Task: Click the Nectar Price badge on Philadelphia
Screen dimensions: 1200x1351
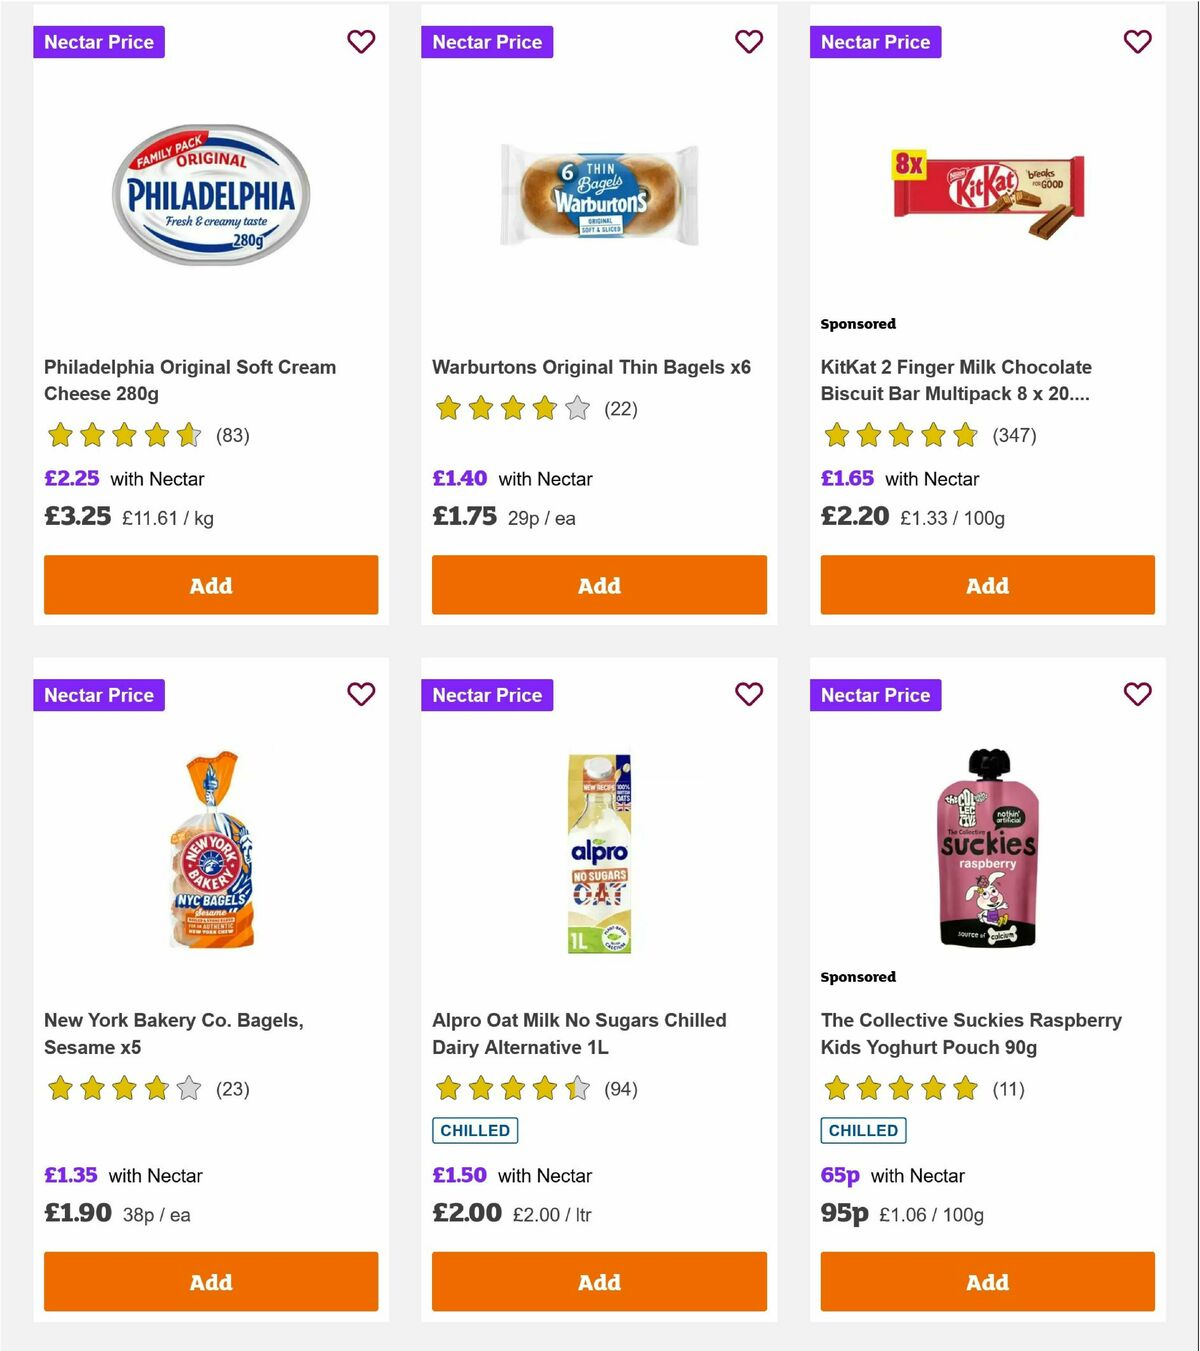Action: pos(98,42)
